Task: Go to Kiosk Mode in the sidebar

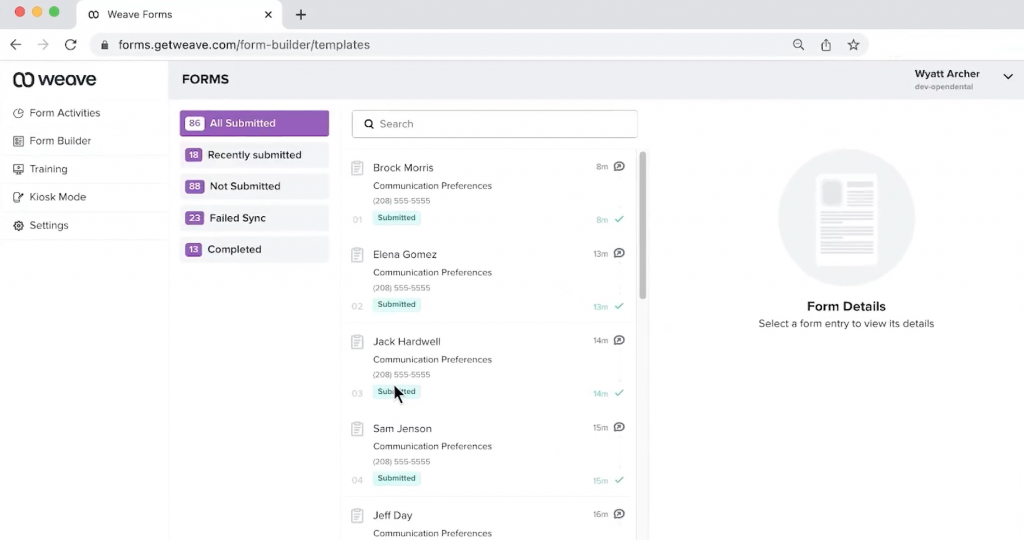Action: 57,197
